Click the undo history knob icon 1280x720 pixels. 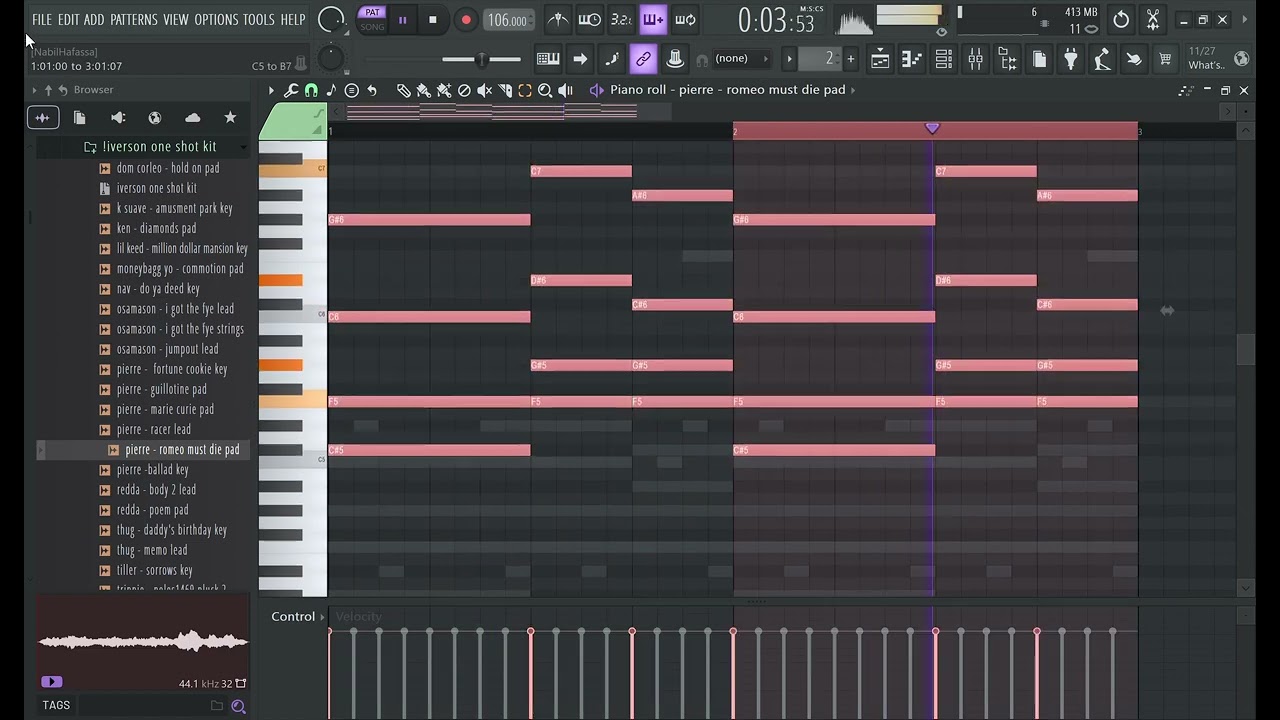[1121, 19]
